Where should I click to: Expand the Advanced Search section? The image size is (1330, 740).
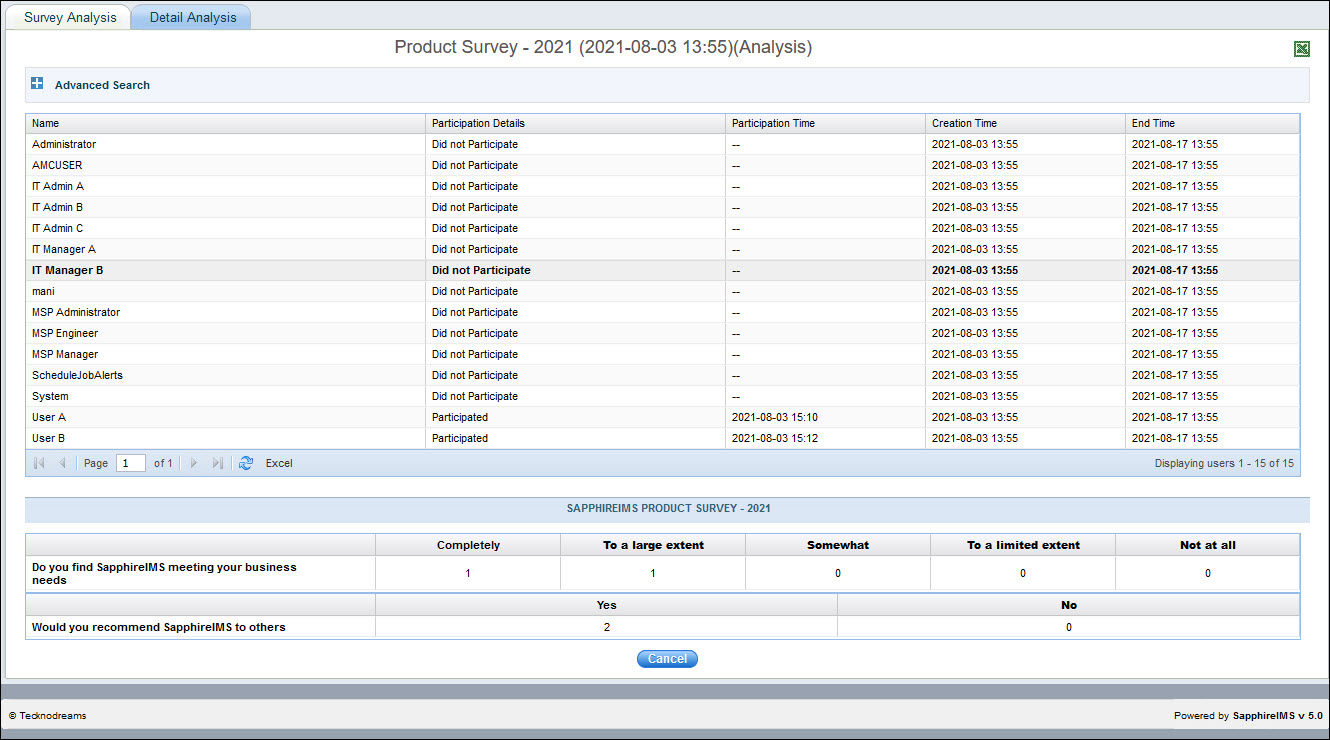(37, 83)
